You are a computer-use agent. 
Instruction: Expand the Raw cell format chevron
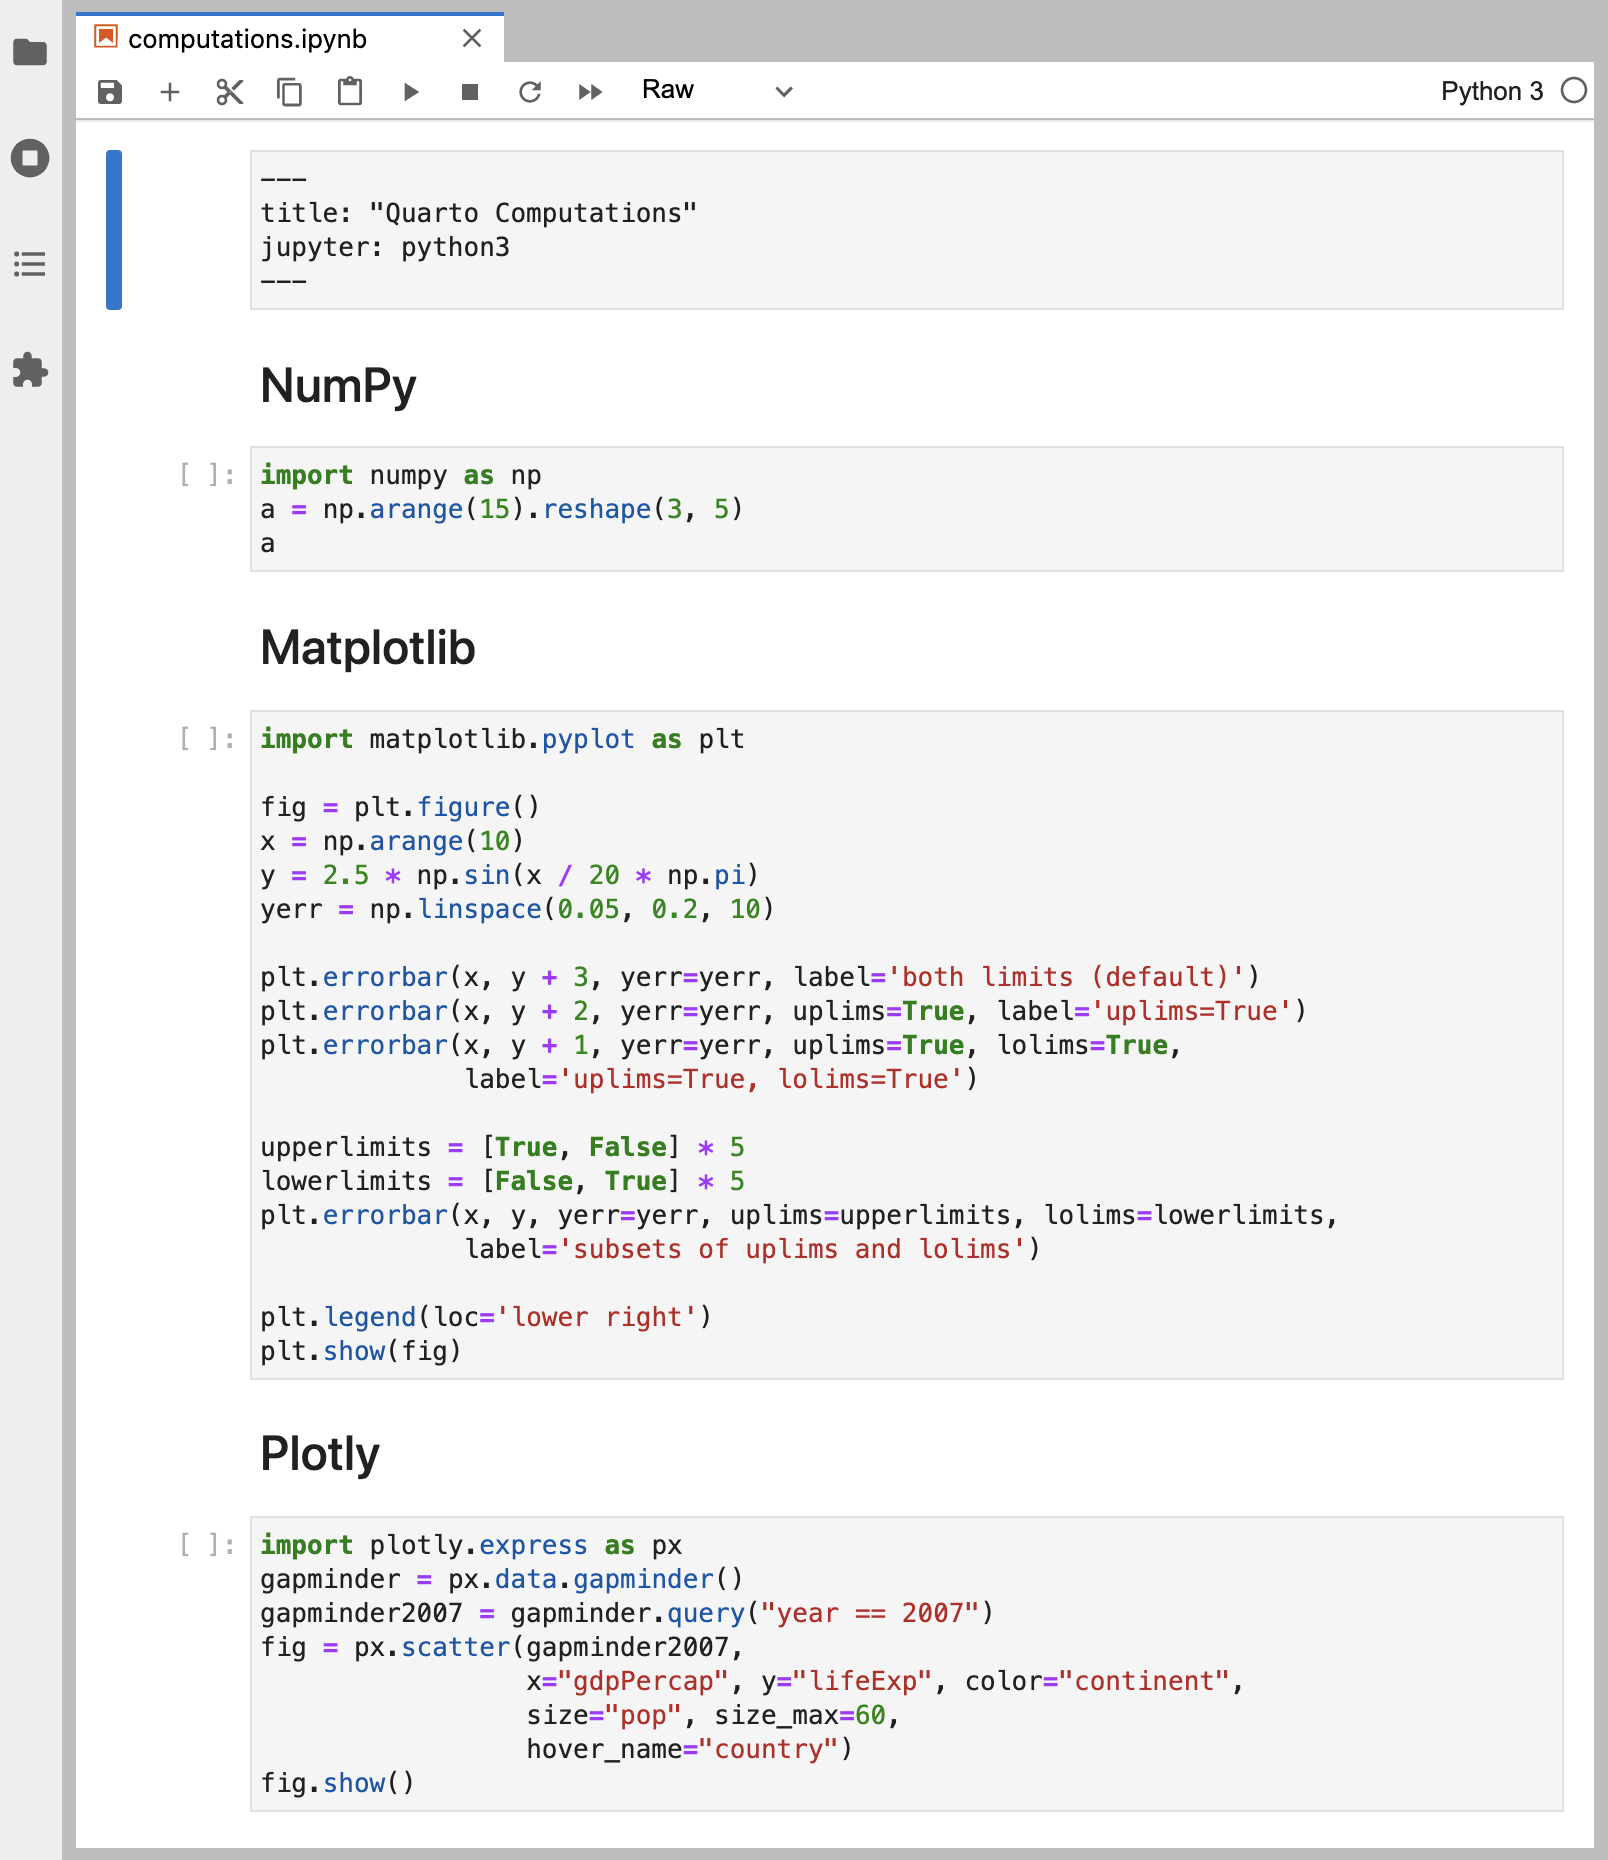[x=783, y=91]
